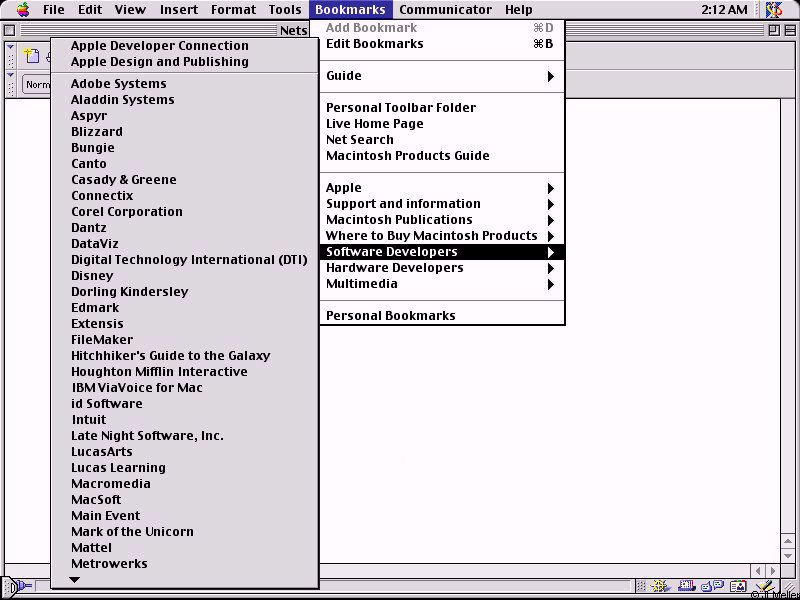Screen dimensions: 800x600
Task: Select the Macromedia bookmark
Action: tap(110, 484)
